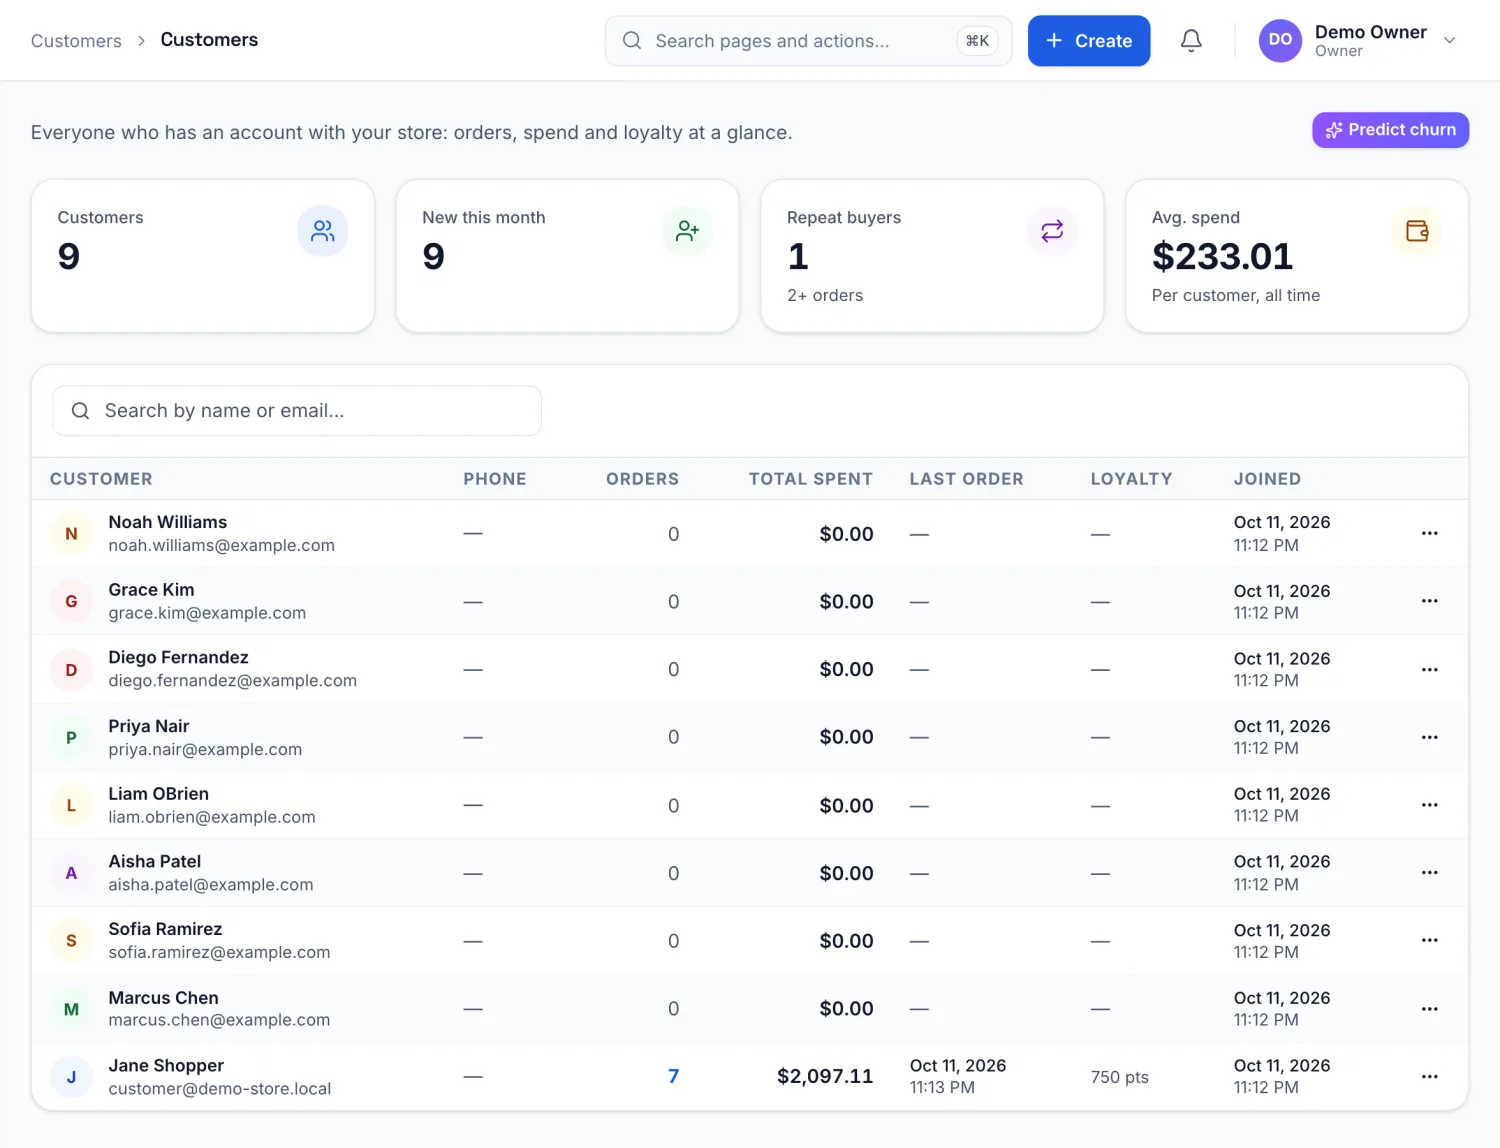1500x1148 pixels.
Task: Click the $2,097.11 total spent value
Action: click(825, 1076)
